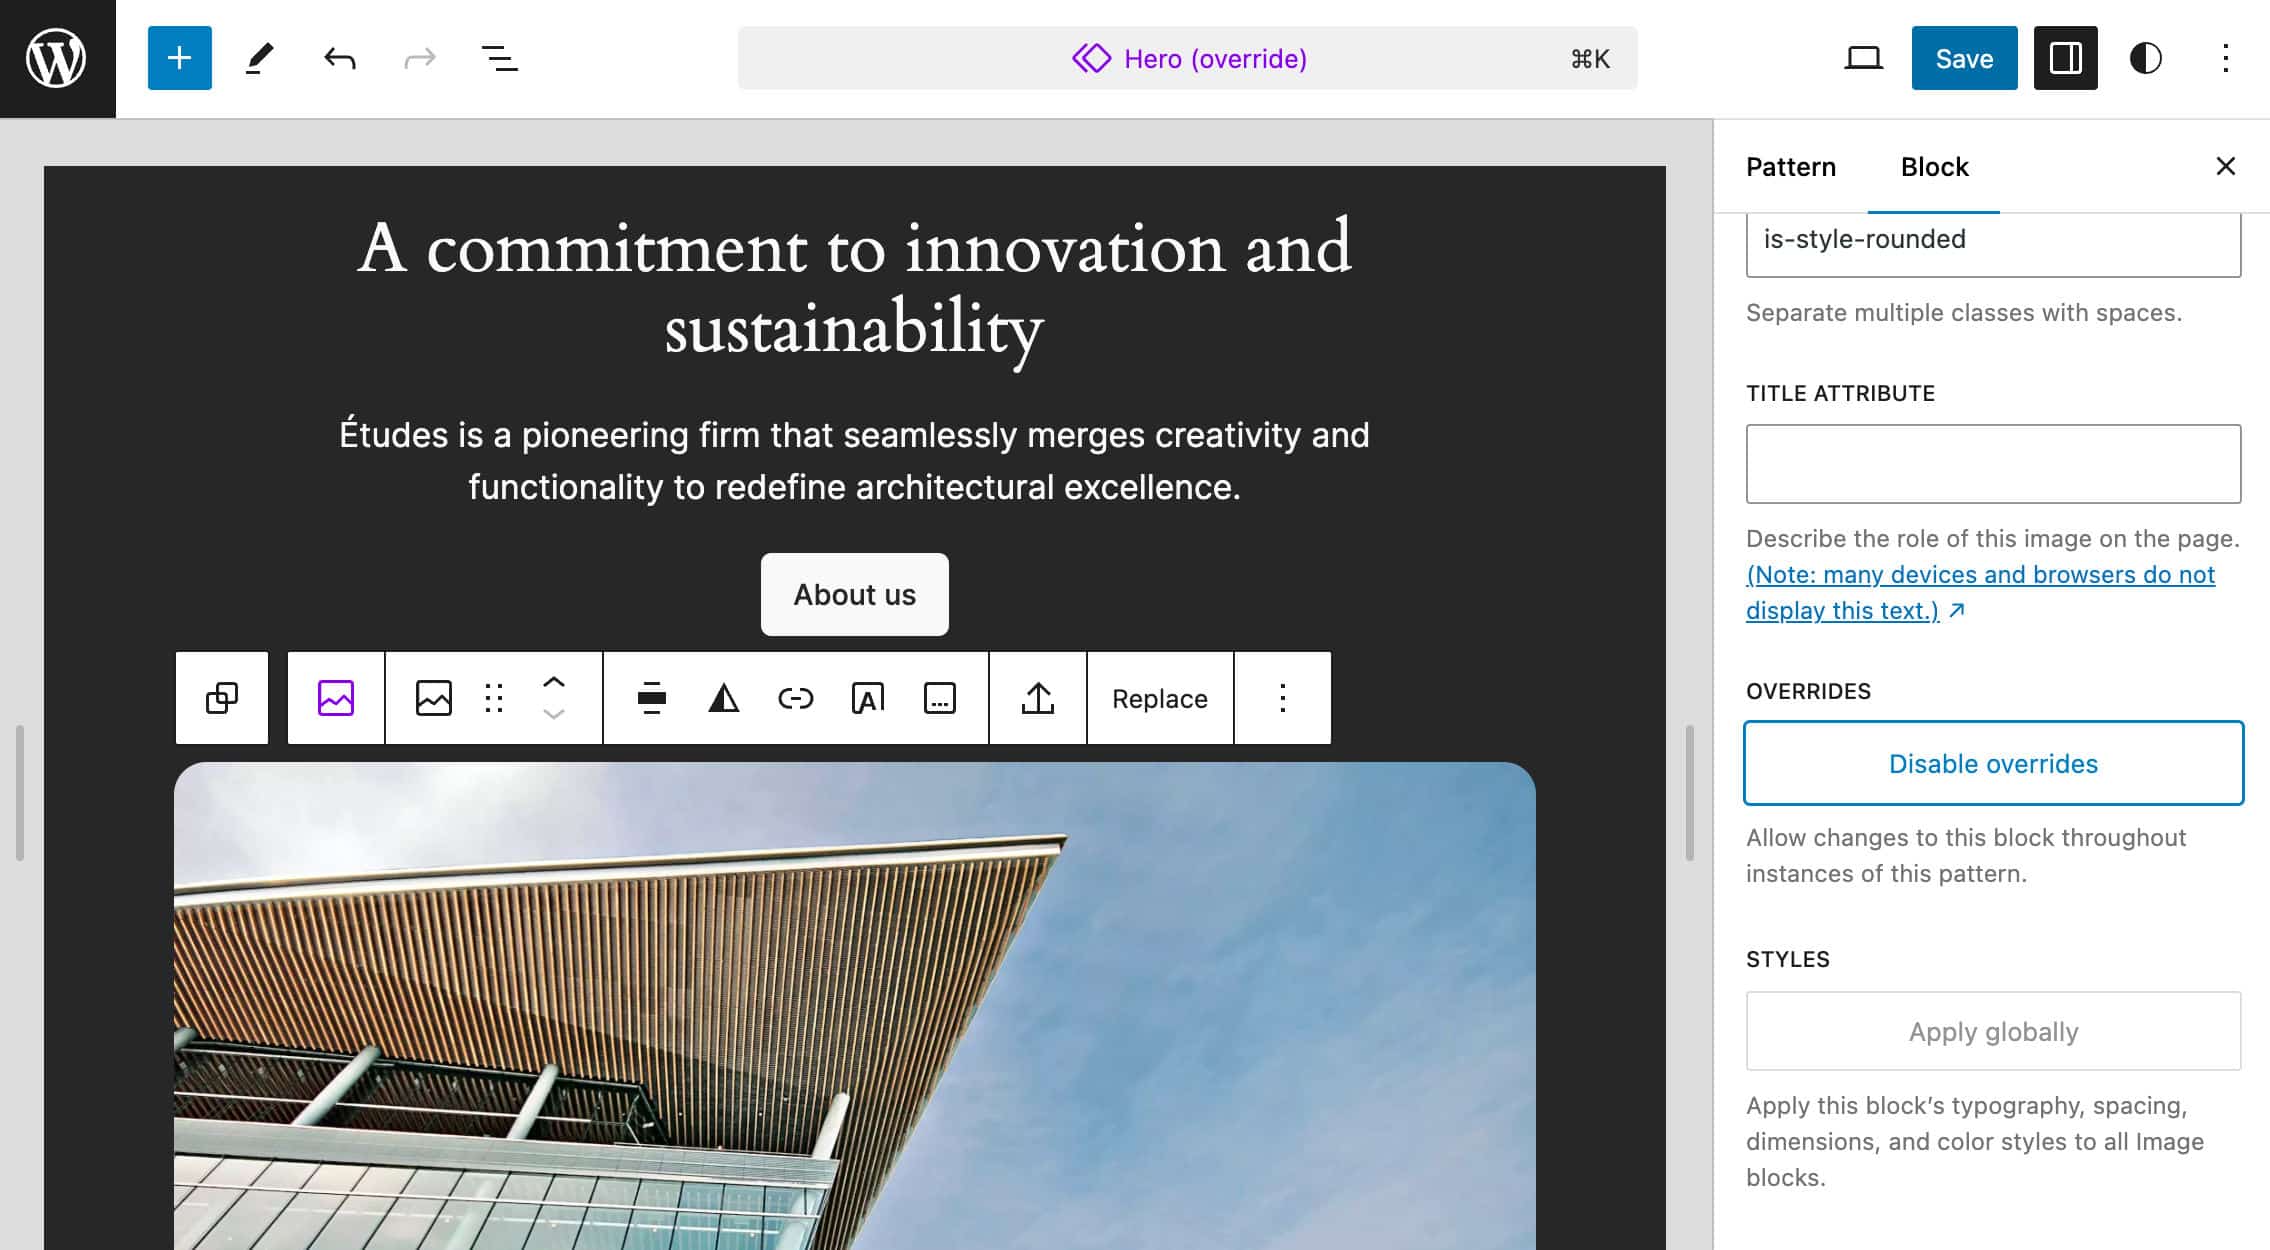The width and height of the screenshot is (2270, 1250).
Task: Click the link/URL icon in toolbar
Action: tap(794, 697)
